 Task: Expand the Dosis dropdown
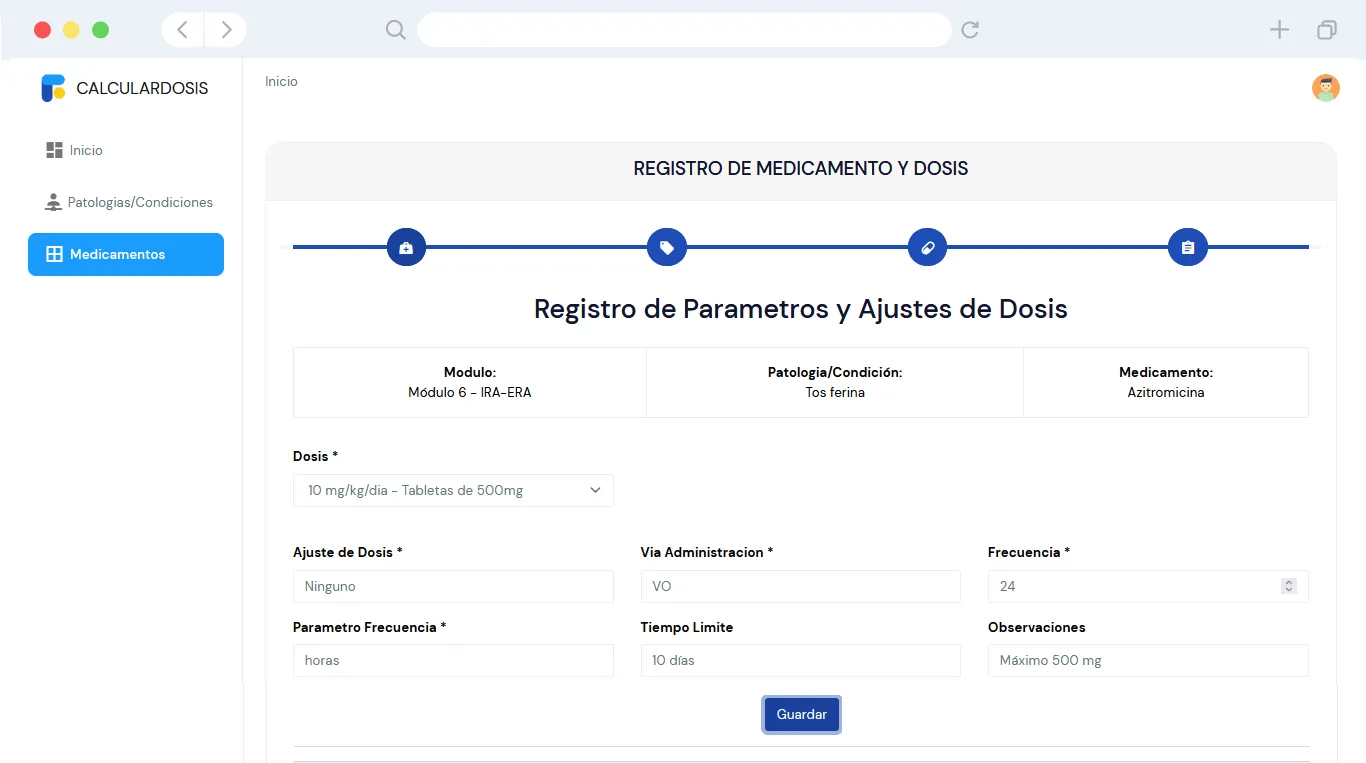[453, 490]
